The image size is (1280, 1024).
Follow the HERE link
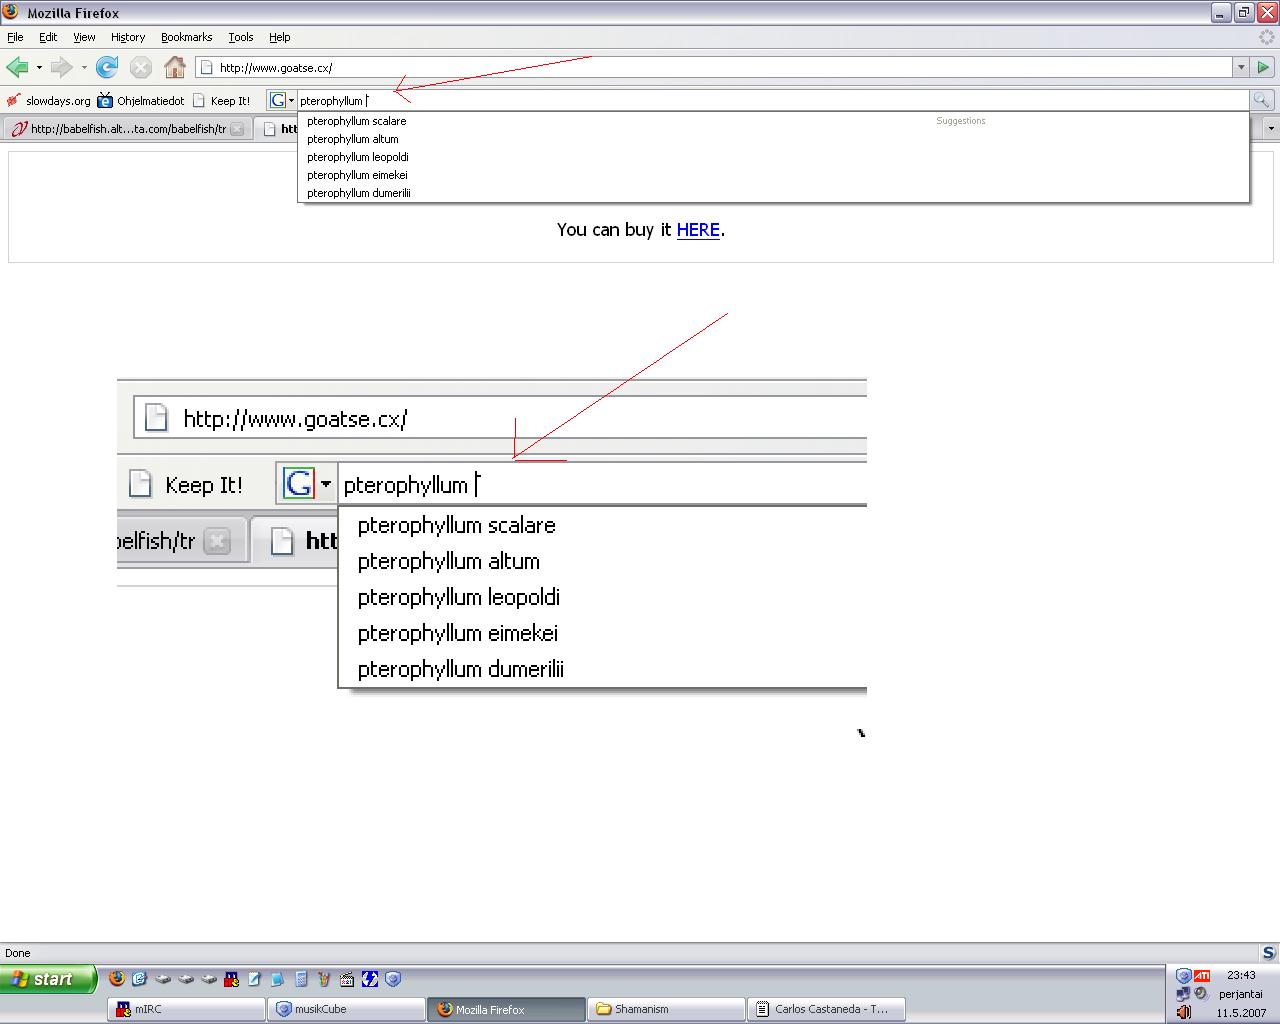click(x=698, y=229)
